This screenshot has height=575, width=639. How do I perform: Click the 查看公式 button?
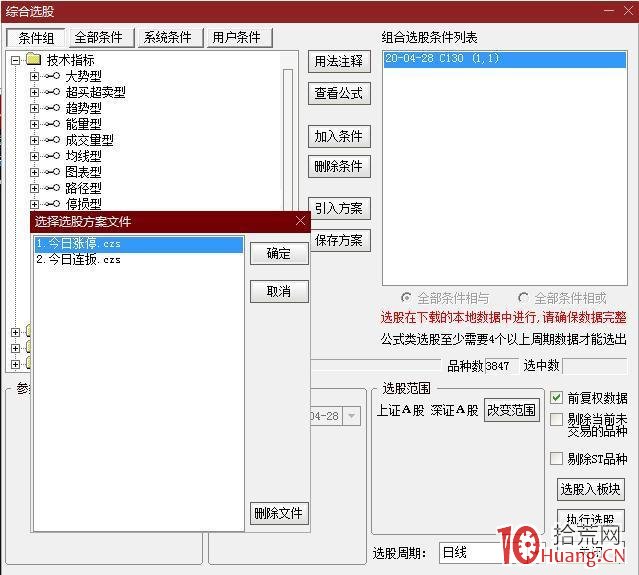[339, 93]
